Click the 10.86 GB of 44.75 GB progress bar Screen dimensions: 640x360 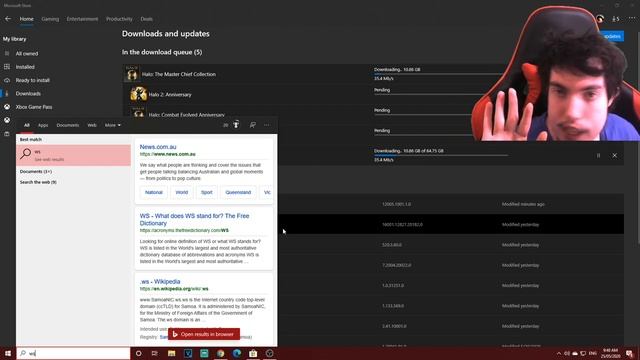[x=441, y=155]
